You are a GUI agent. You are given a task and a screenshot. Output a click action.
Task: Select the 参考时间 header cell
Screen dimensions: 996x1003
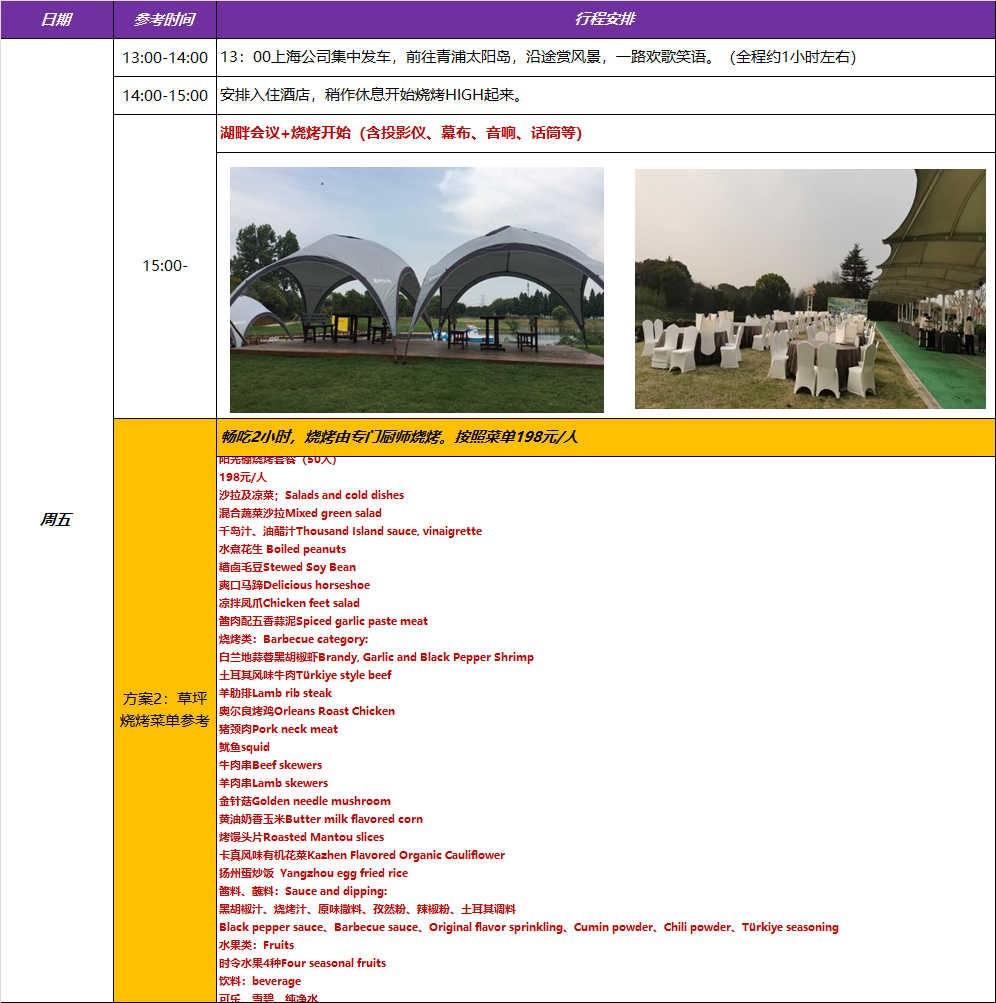tap(164, 19)
